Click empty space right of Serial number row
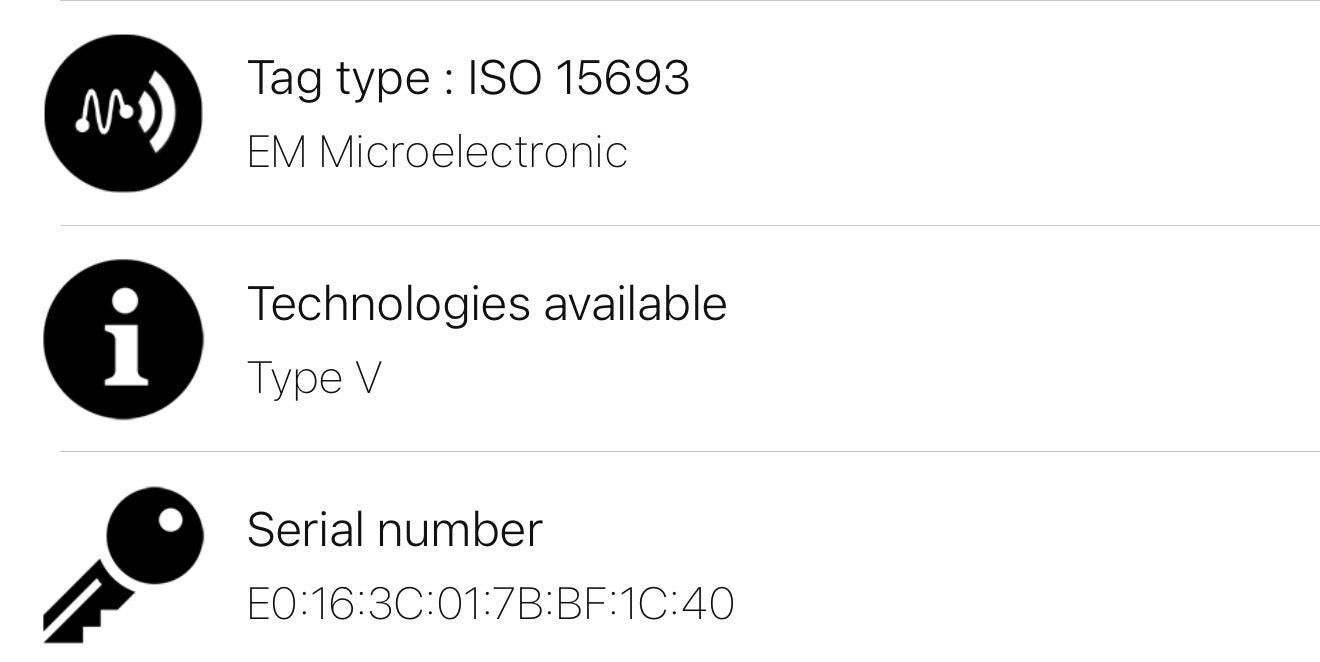This screenshot has width=1320, height=662. 1000,563
